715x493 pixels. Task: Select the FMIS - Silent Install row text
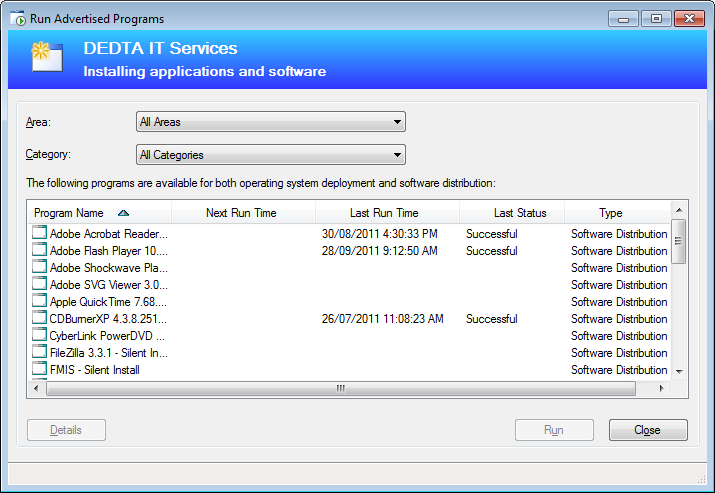coord(94,370)
